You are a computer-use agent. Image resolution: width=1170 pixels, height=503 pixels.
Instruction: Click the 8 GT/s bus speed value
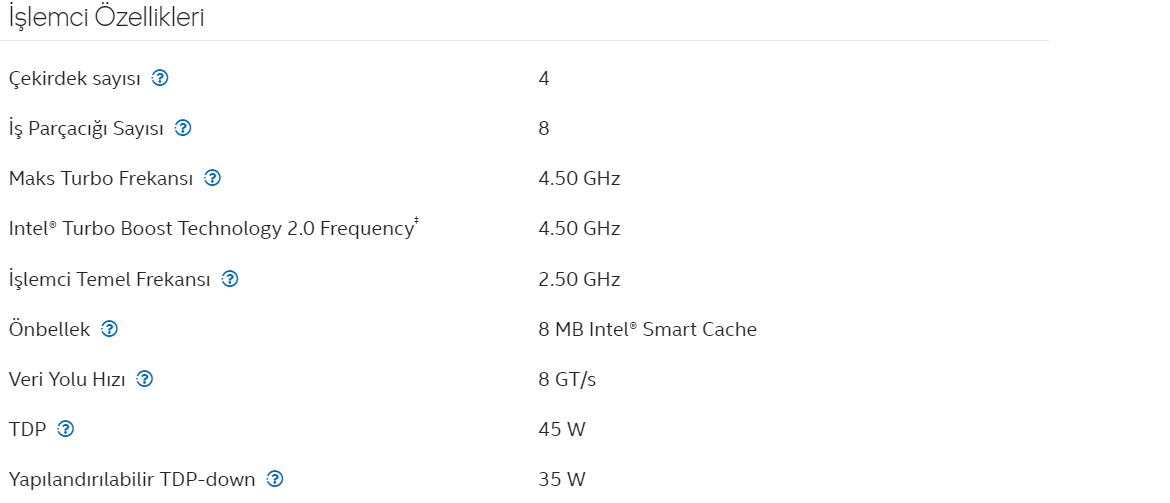click(567, 379)
